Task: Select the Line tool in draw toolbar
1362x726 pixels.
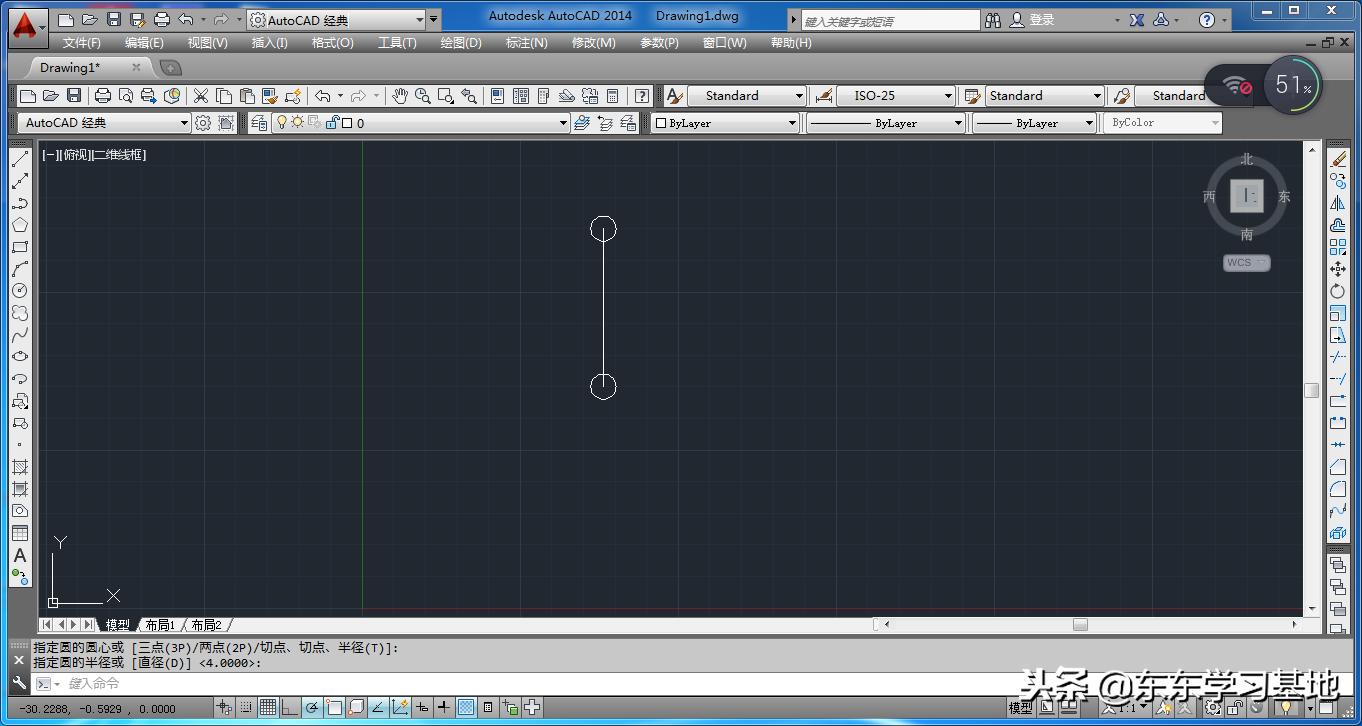Action: [x=20, y=160]
